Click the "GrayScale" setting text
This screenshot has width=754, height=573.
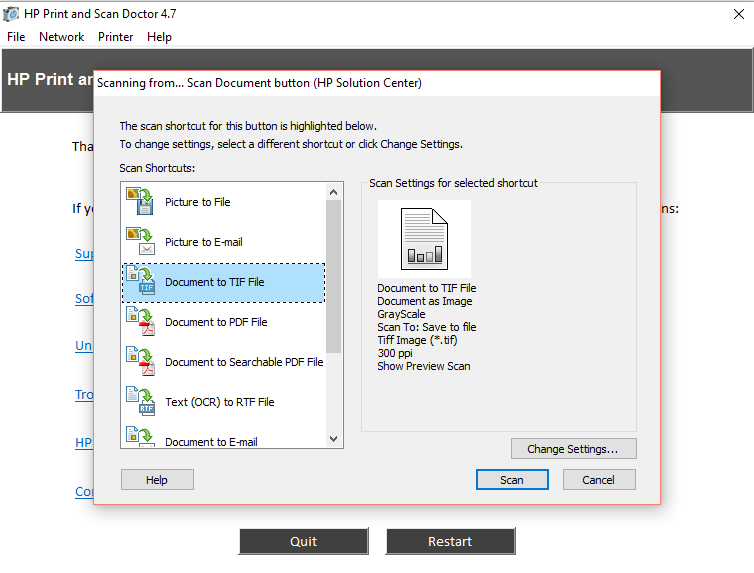tap(401, 314)
